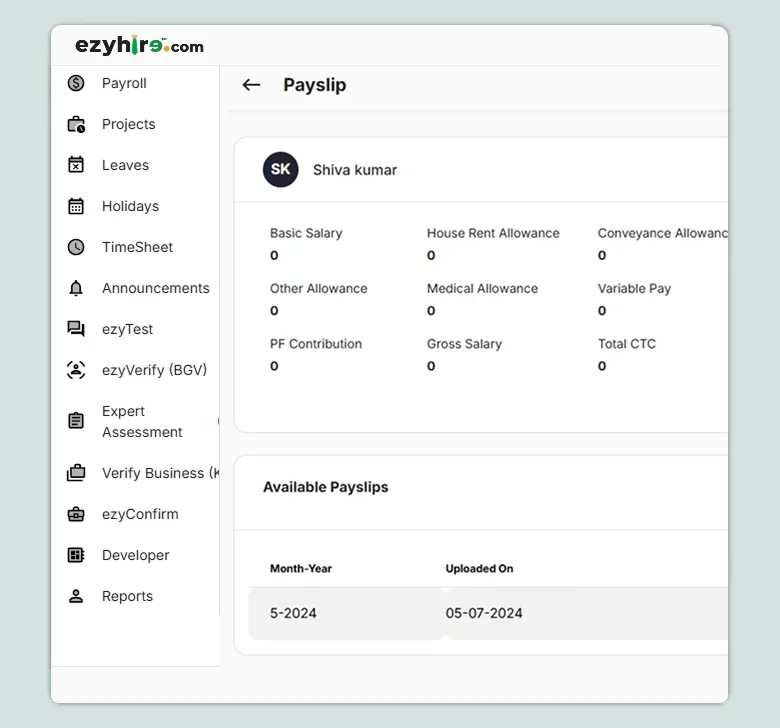
Task: Click the TimeSheet clock icon
Action: 76,247
